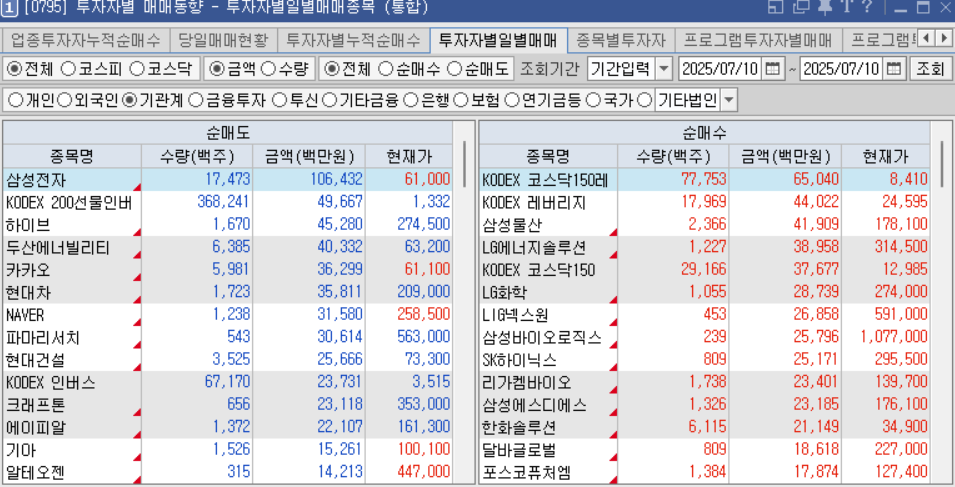The width and height of the screenshot is (955, 487).
Task: Select the 기타금융 radio button
Action: [x=329, y=100]
